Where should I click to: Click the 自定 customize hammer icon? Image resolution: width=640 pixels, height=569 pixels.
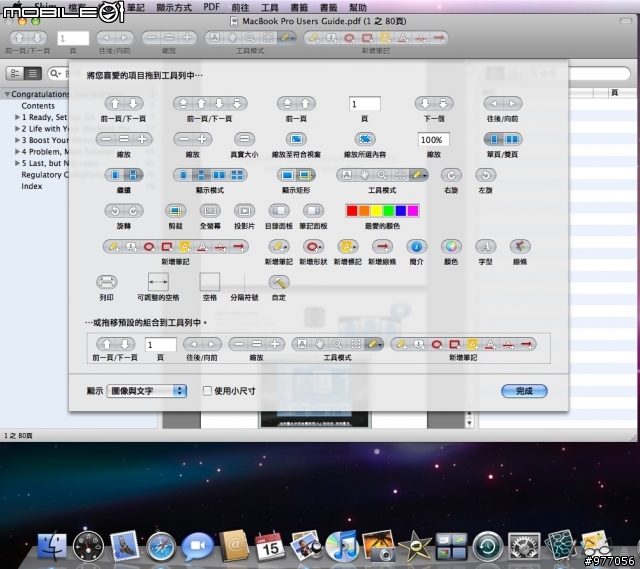[279, 282]
